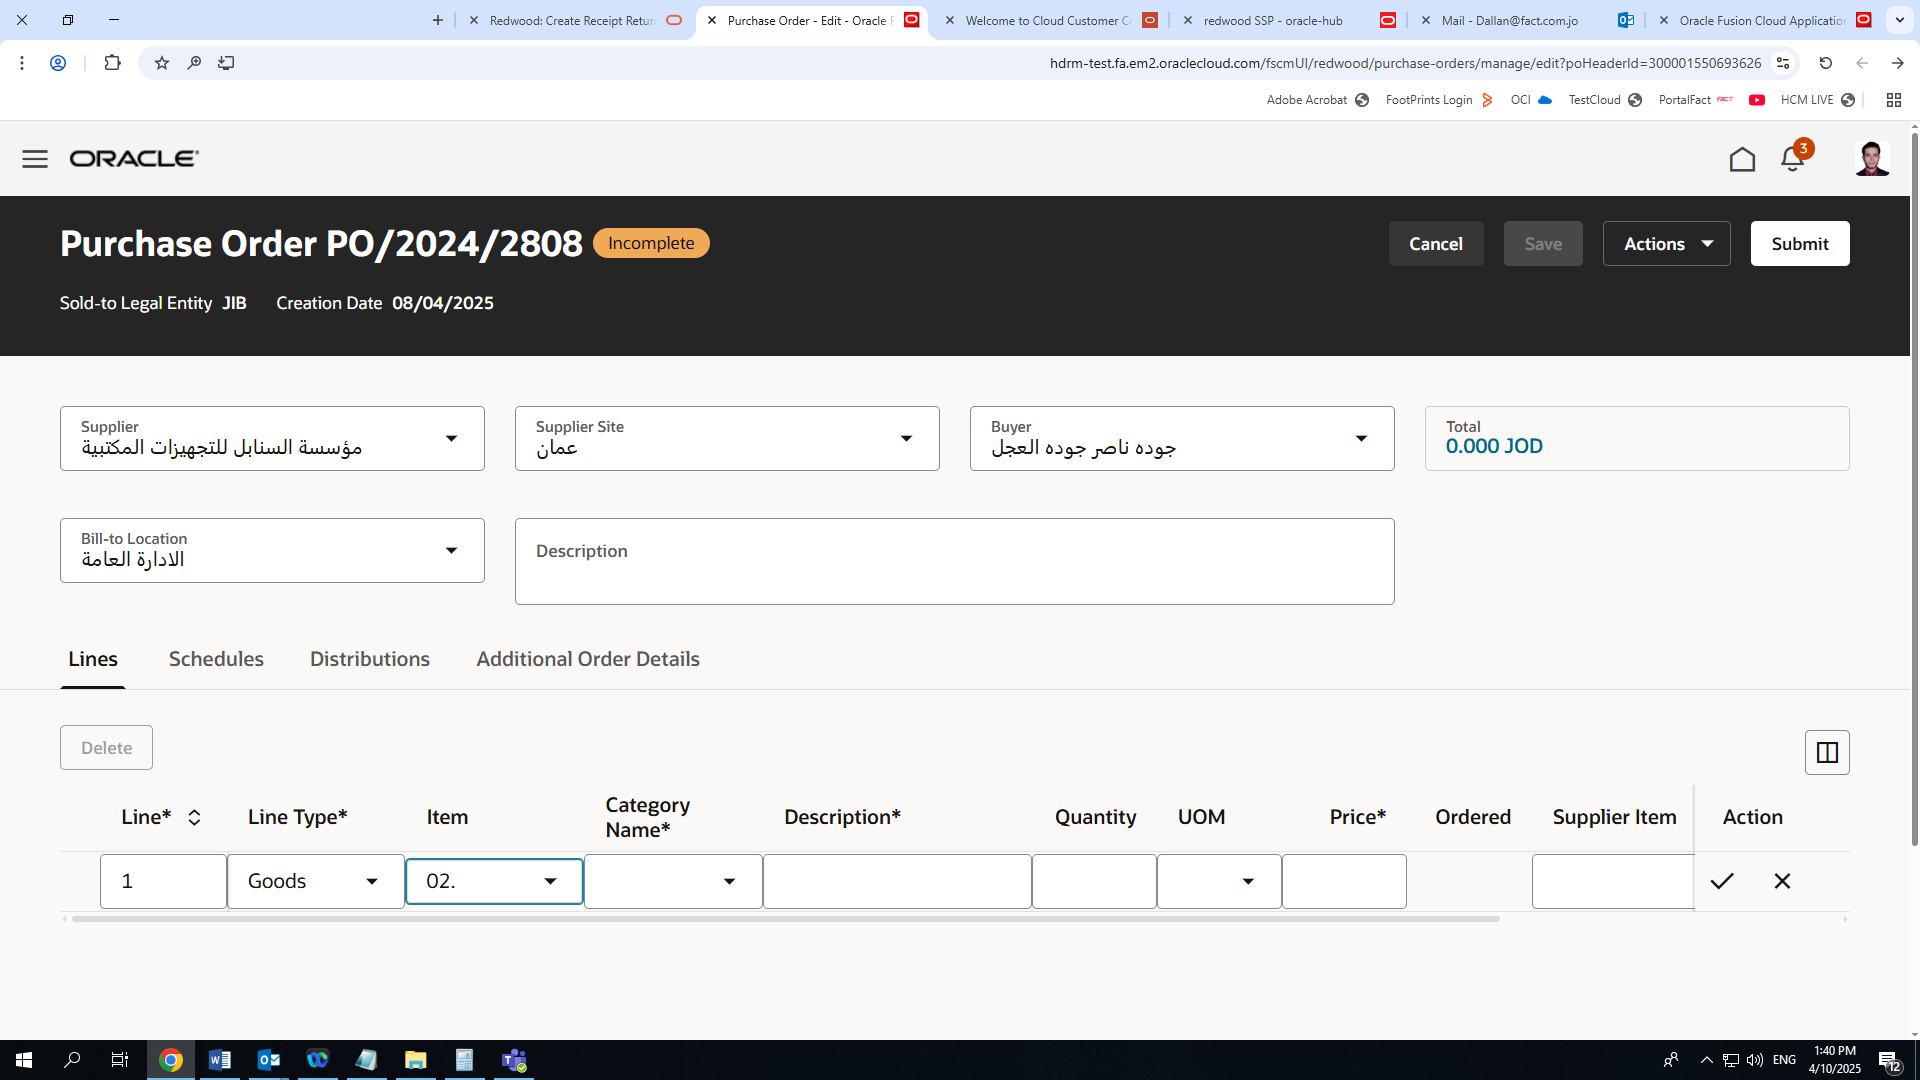Expand the Supplier Site dropdown
Screen dimensions: 1920x1080
(906, 439)
